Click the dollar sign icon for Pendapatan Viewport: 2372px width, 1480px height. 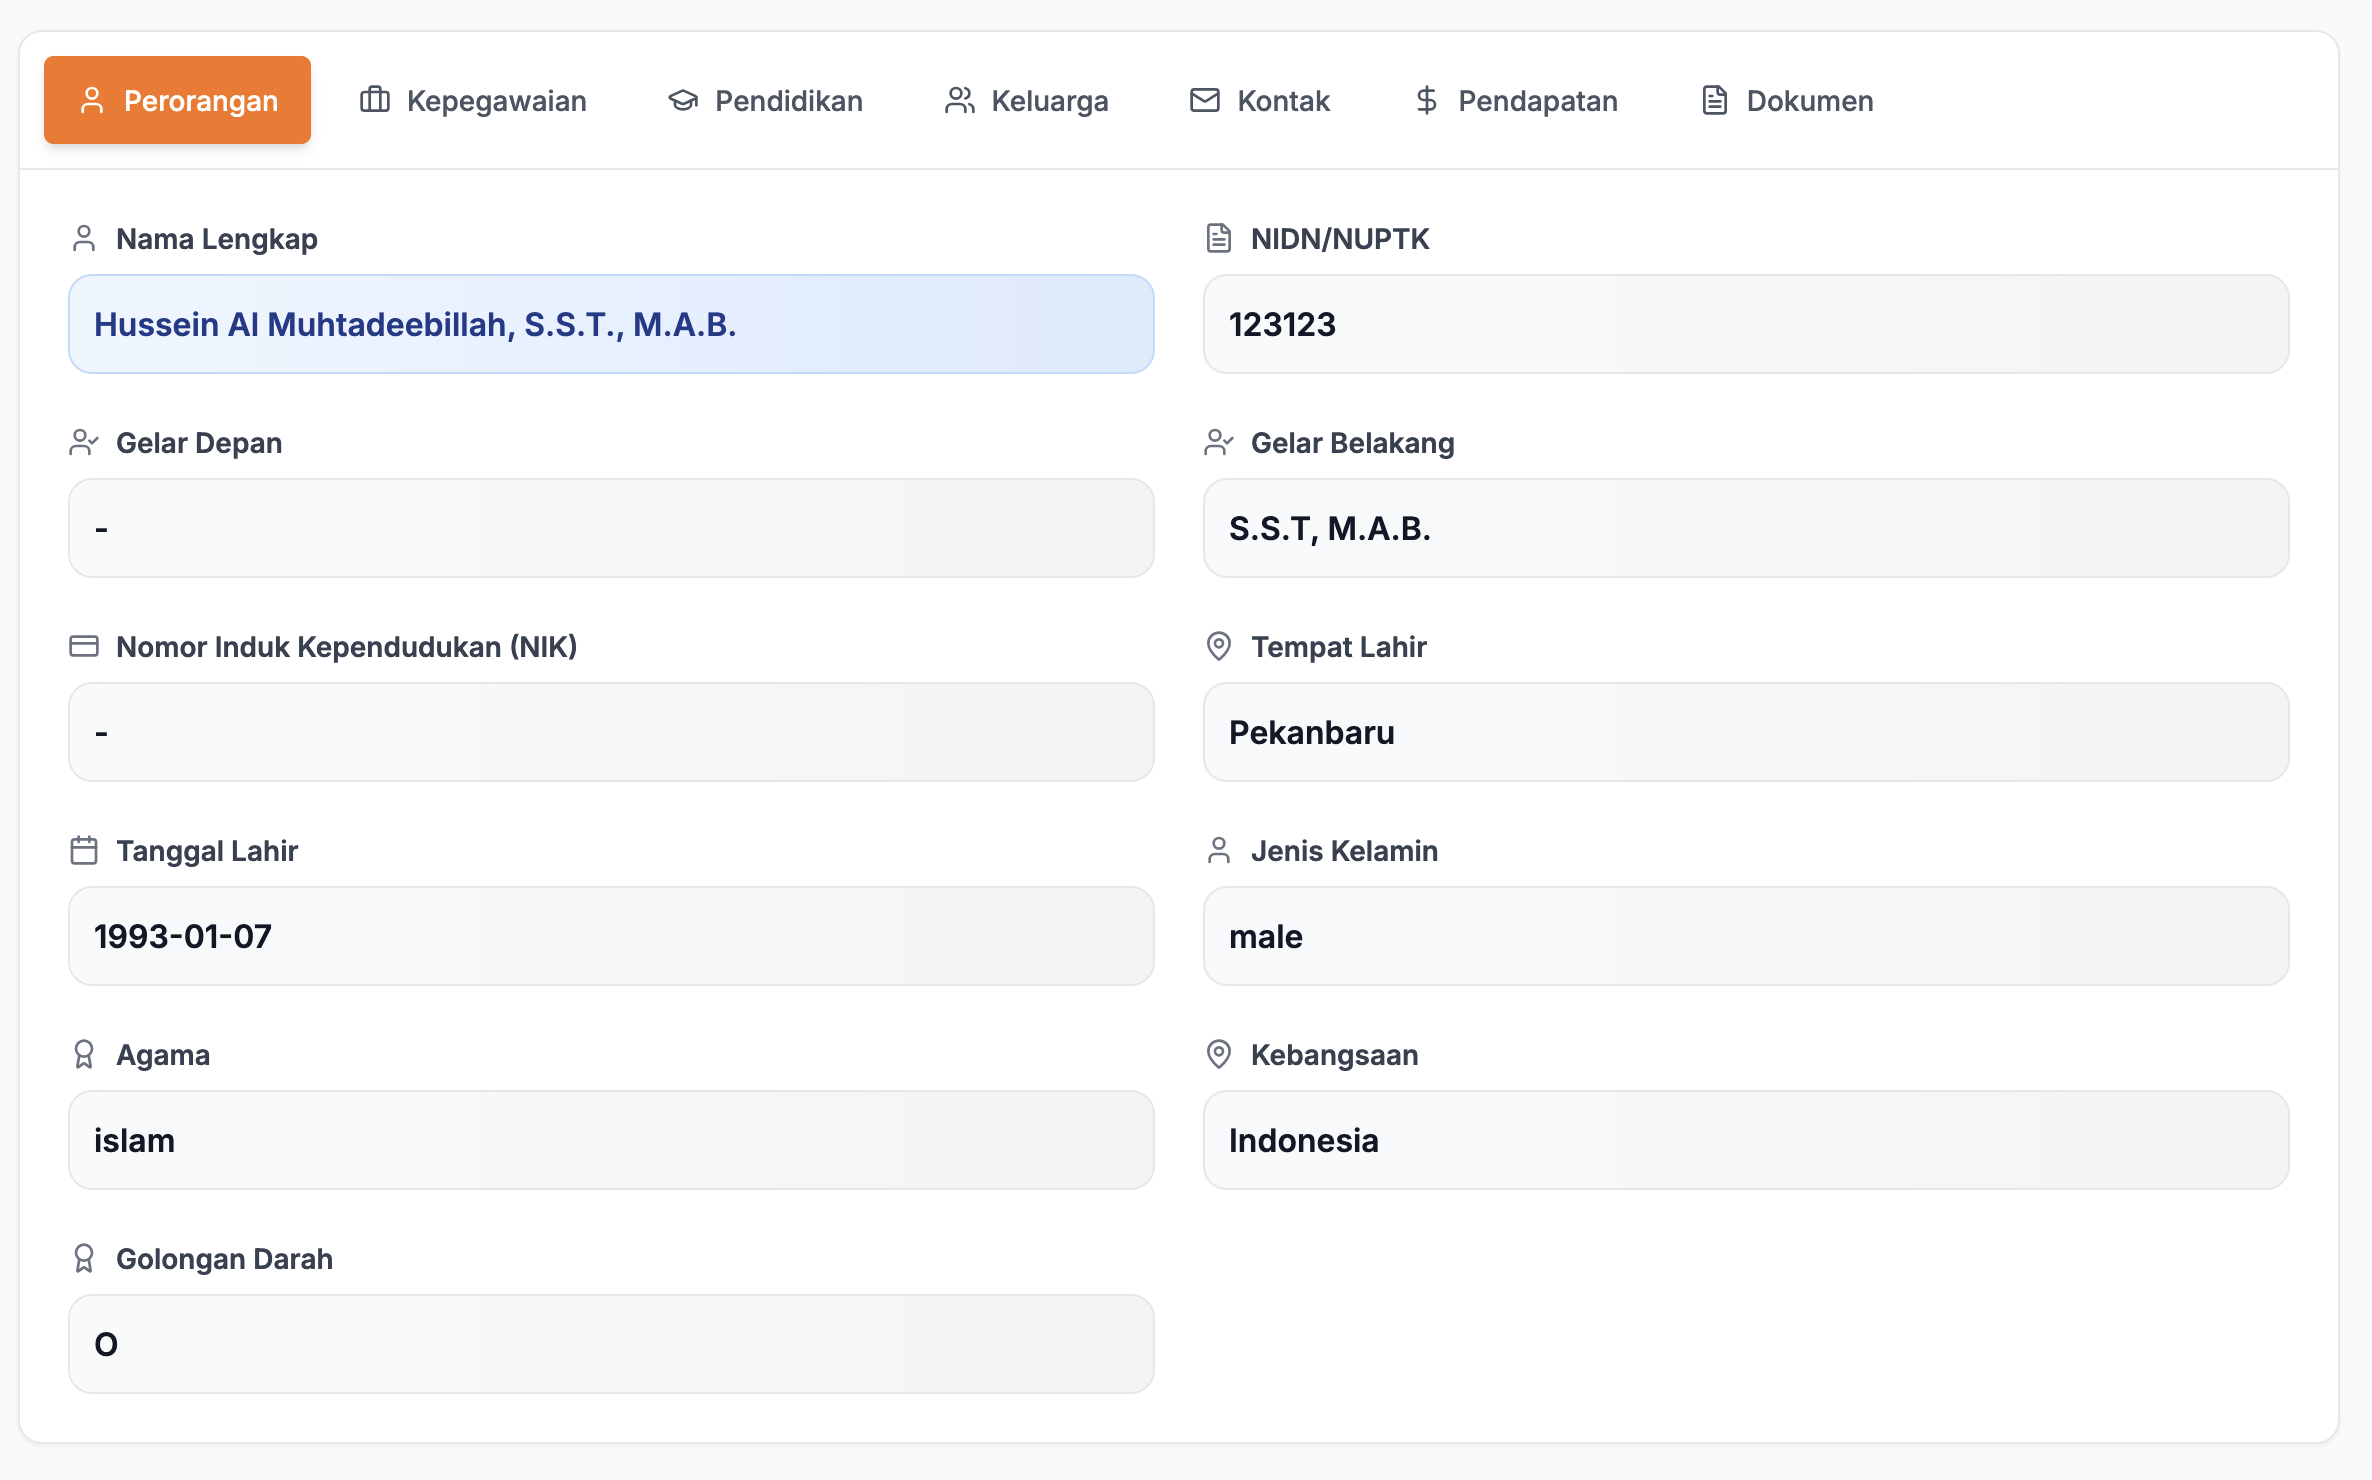(x=1427, y=100)
